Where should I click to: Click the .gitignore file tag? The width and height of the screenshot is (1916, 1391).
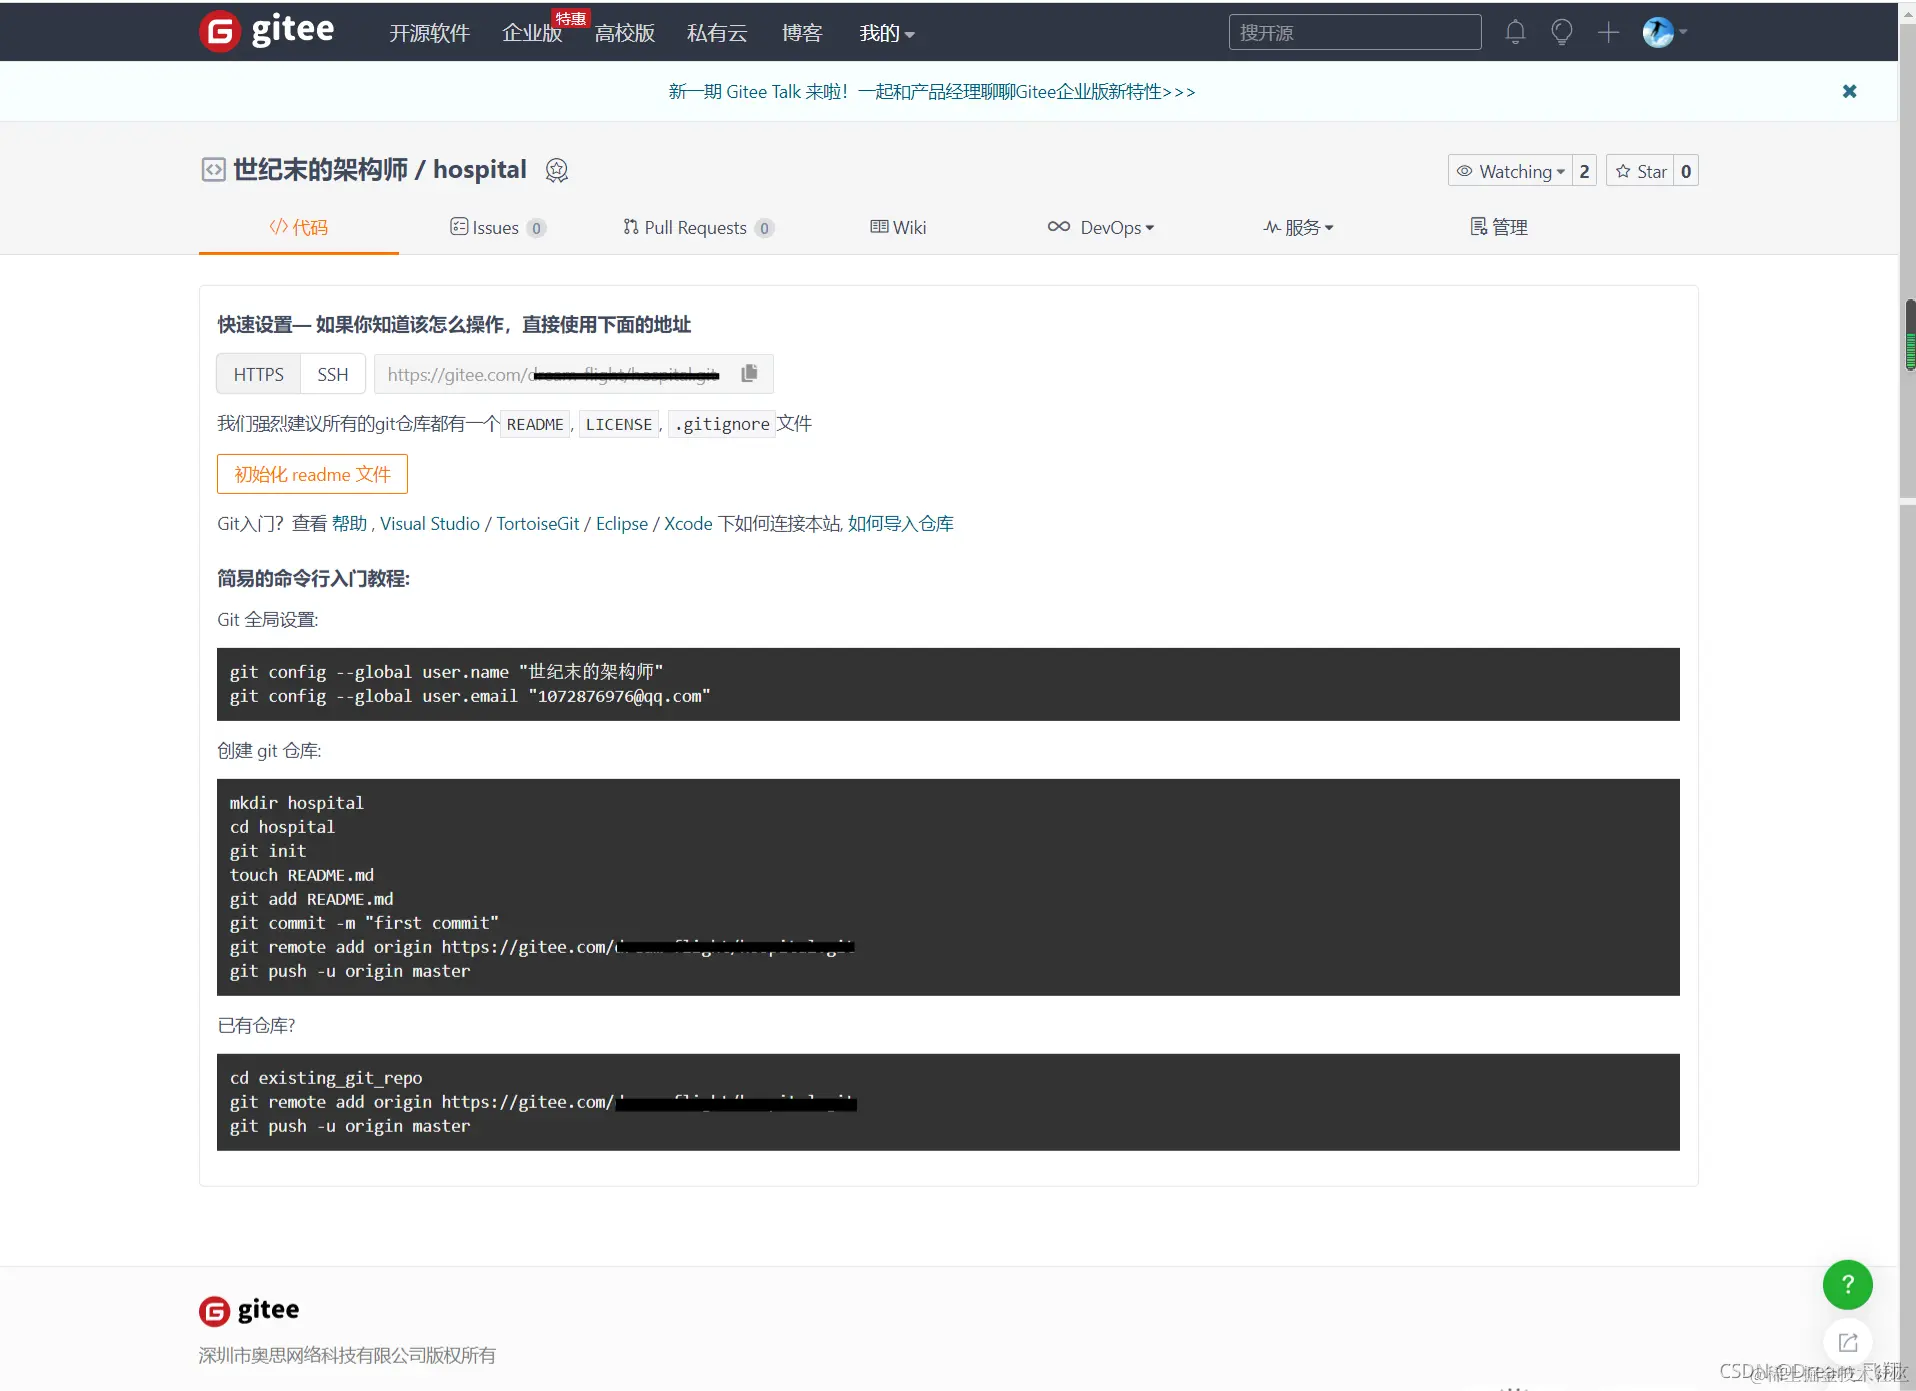722,424
